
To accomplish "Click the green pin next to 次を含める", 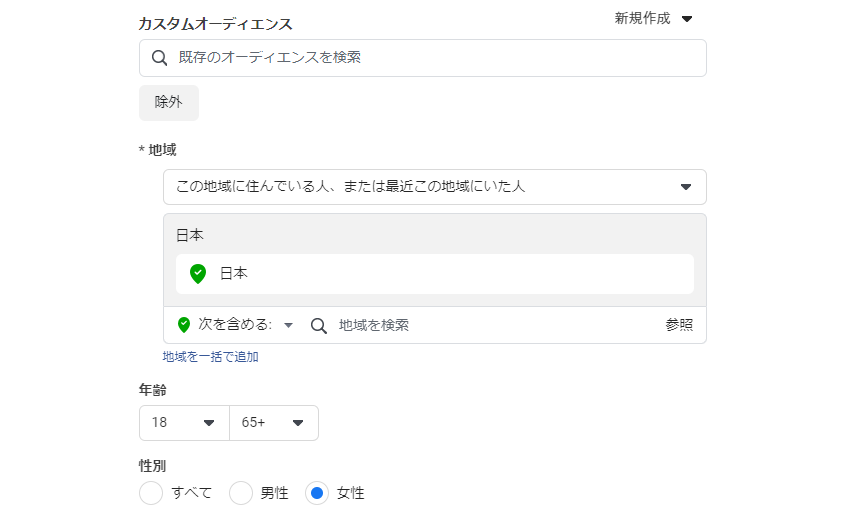I will point(184,325).
